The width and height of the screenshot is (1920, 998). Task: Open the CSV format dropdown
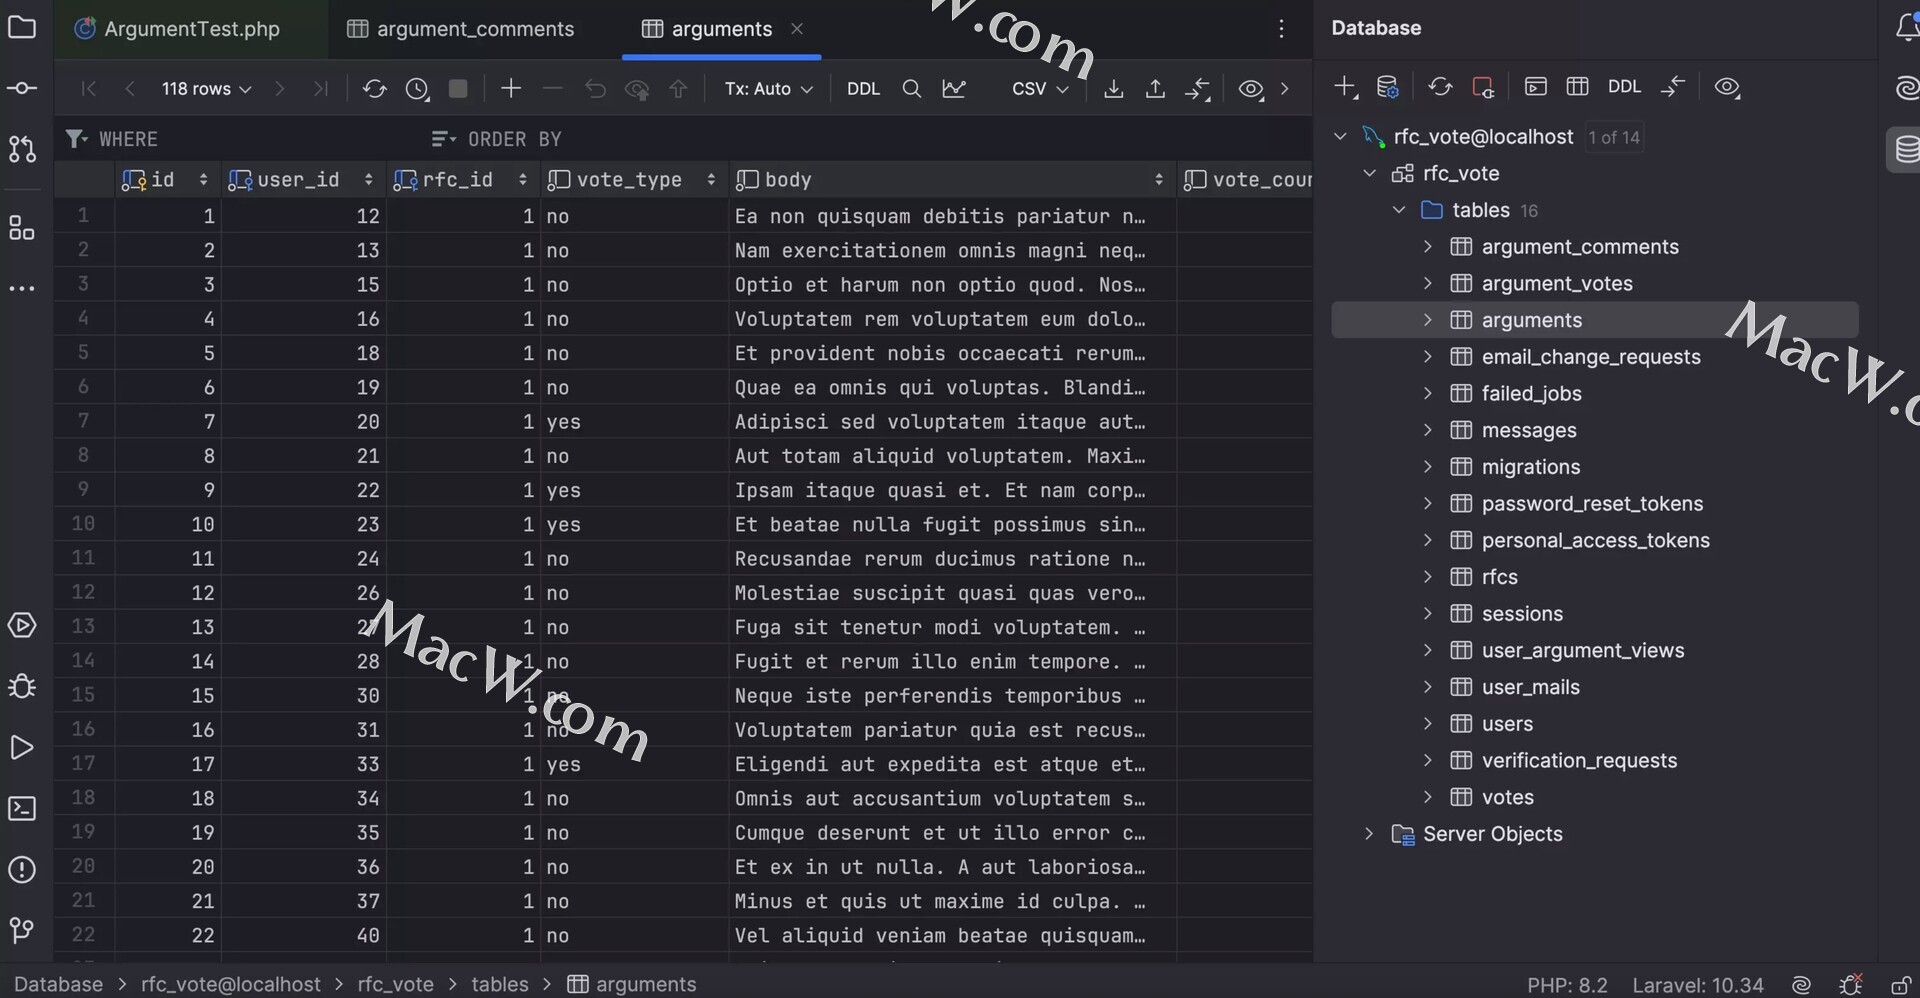tap(1040, 89)
